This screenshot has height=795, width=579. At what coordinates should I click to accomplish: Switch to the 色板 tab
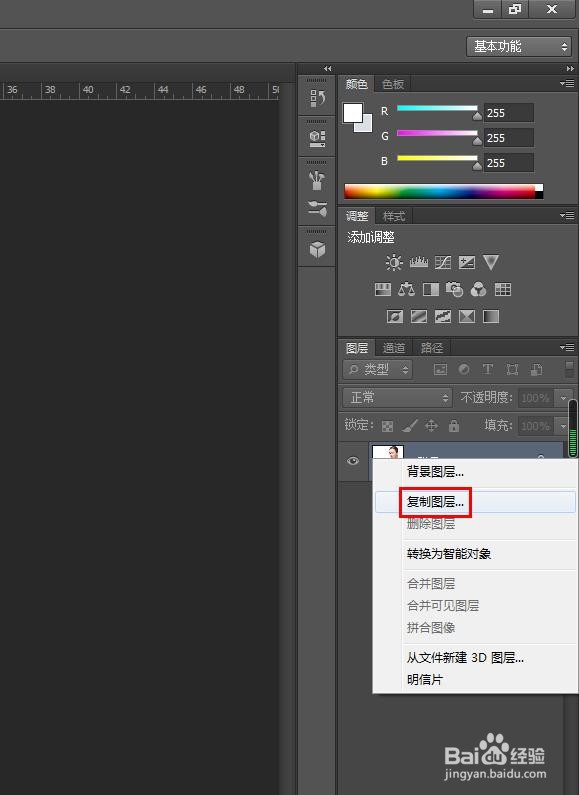coord(393,84)
